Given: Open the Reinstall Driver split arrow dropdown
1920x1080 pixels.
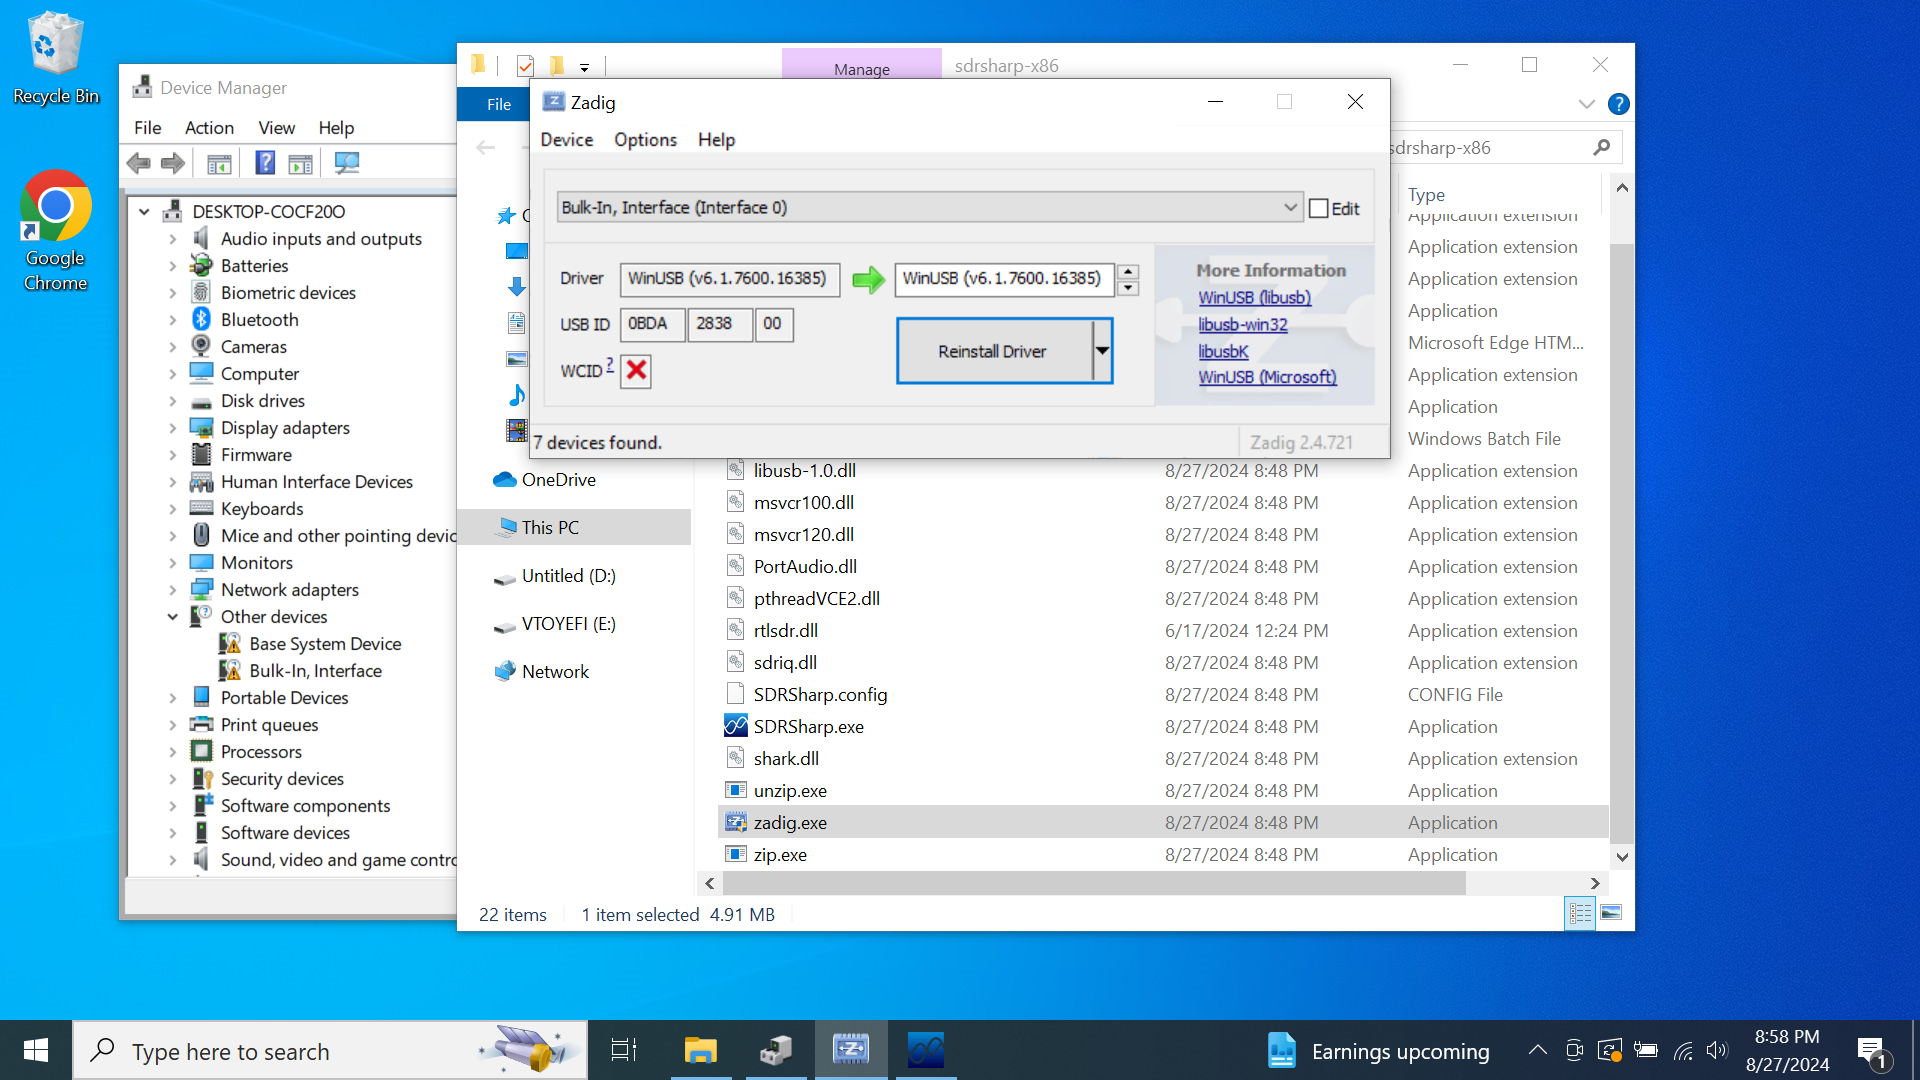Looking at the screenshot, I should tap(1102, 351).
